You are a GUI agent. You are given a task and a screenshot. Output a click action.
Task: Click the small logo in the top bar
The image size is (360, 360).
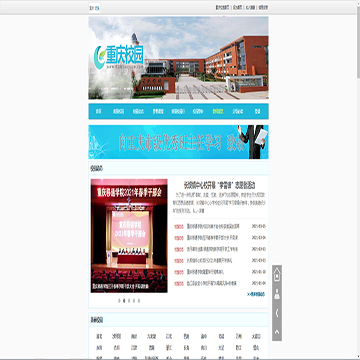pyautogui.click(x=94, y=7)
